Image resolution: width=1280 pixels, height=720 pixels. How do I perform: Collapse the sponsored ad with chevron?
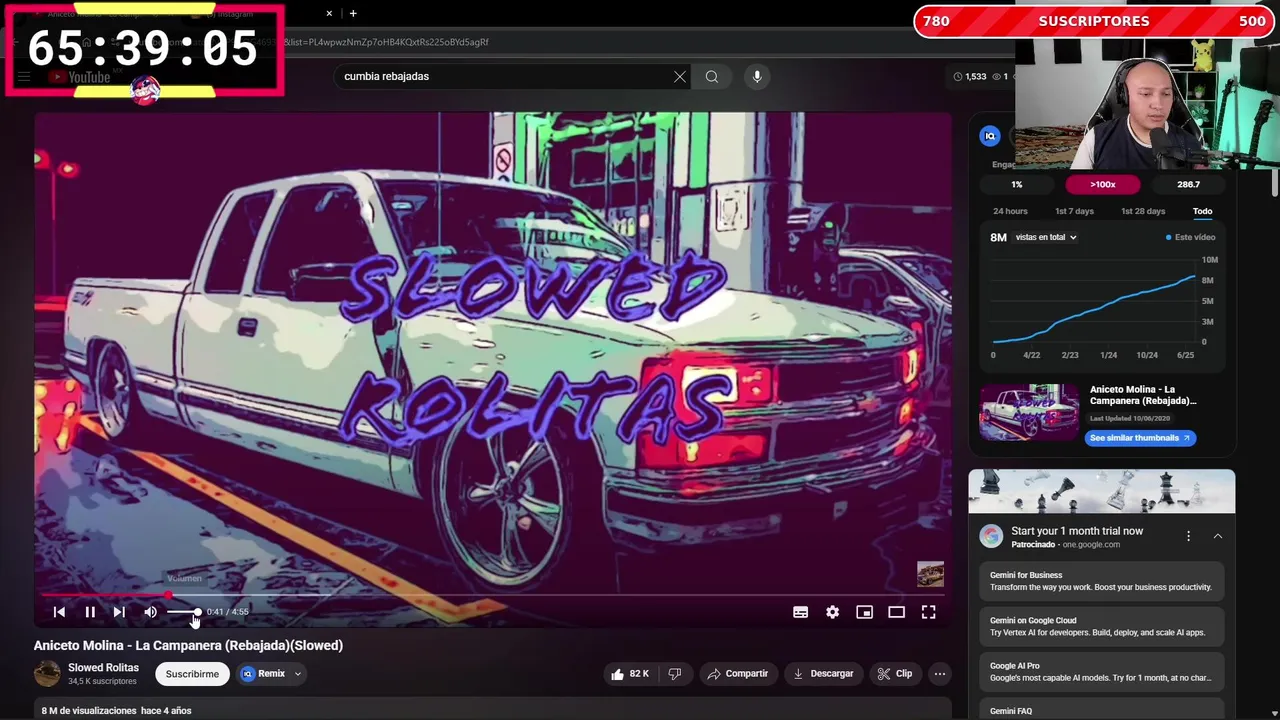[1218, 537]
